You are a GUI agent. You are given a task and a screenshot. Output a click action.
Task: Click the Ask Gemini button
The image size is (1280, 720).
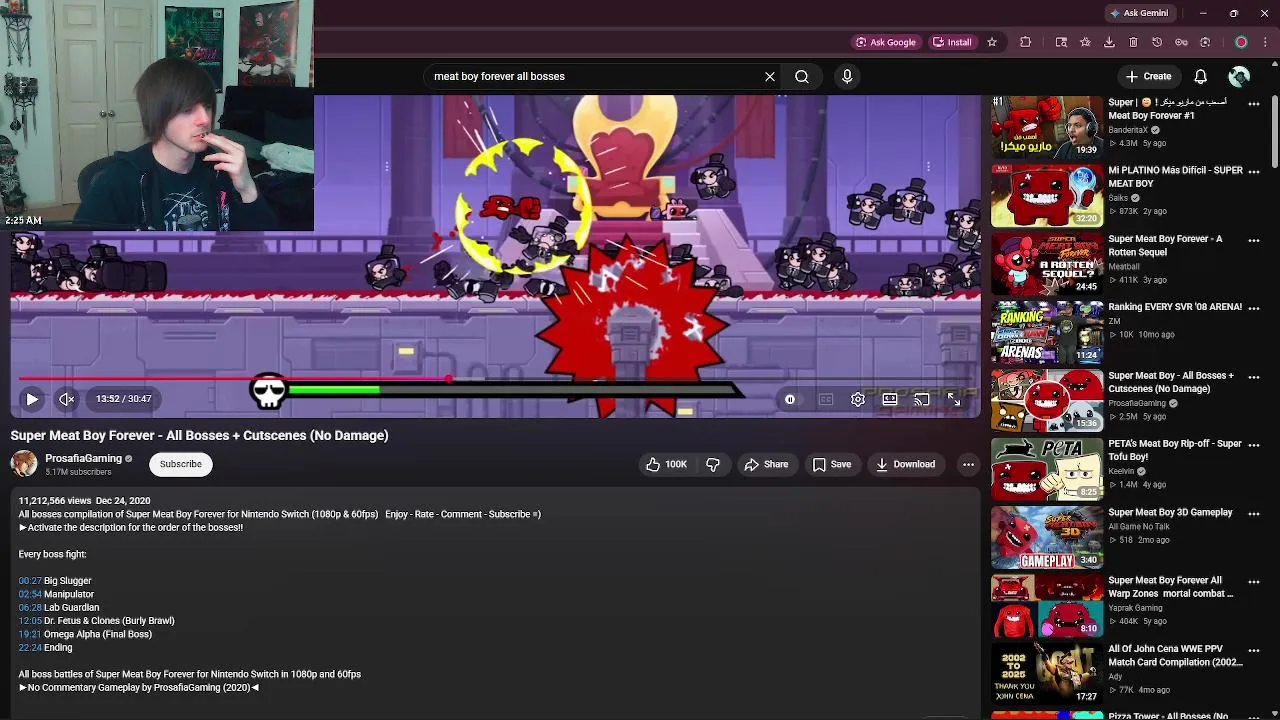point(1139,13)
